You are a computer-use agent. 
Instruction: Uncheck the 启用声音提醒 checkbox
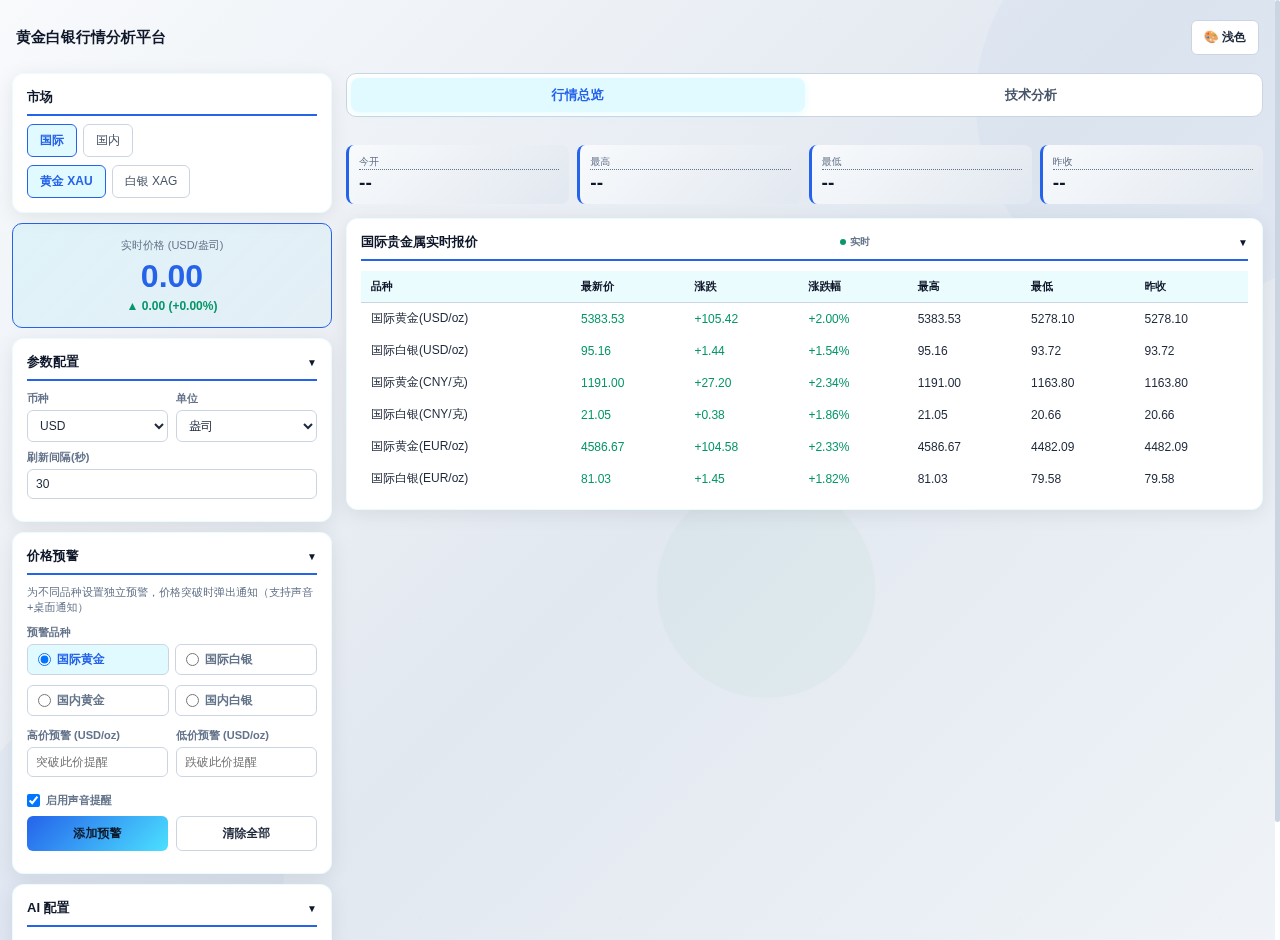tap(34, 800)
